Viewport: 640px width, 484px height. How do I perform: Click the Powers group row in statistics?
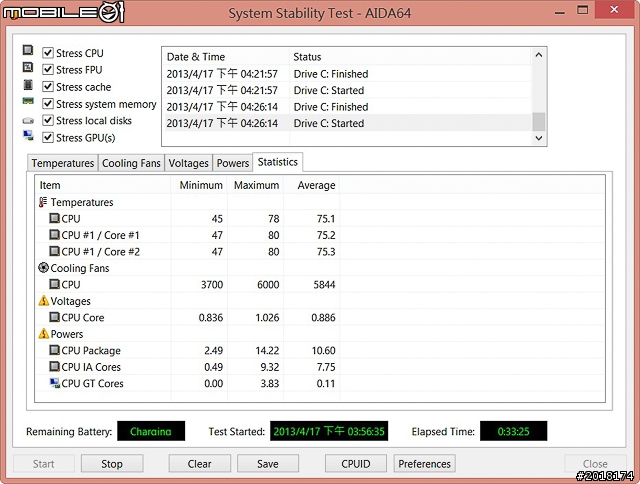pyautogui.click(x=320, y=334)
